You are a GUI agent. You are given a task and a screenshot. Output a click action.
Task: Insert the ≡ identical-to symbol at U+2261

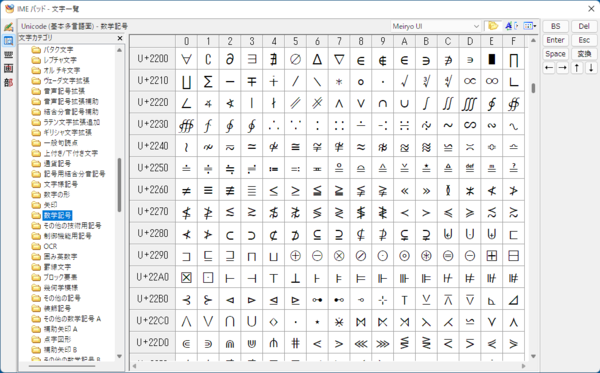208,190
